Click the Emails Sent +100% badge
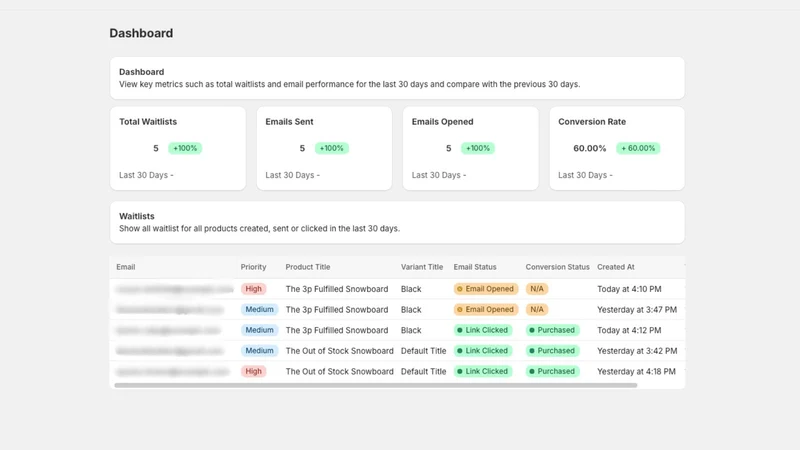Image resolution: width=800 pixels, height=450 pixels. coord(331,148)
